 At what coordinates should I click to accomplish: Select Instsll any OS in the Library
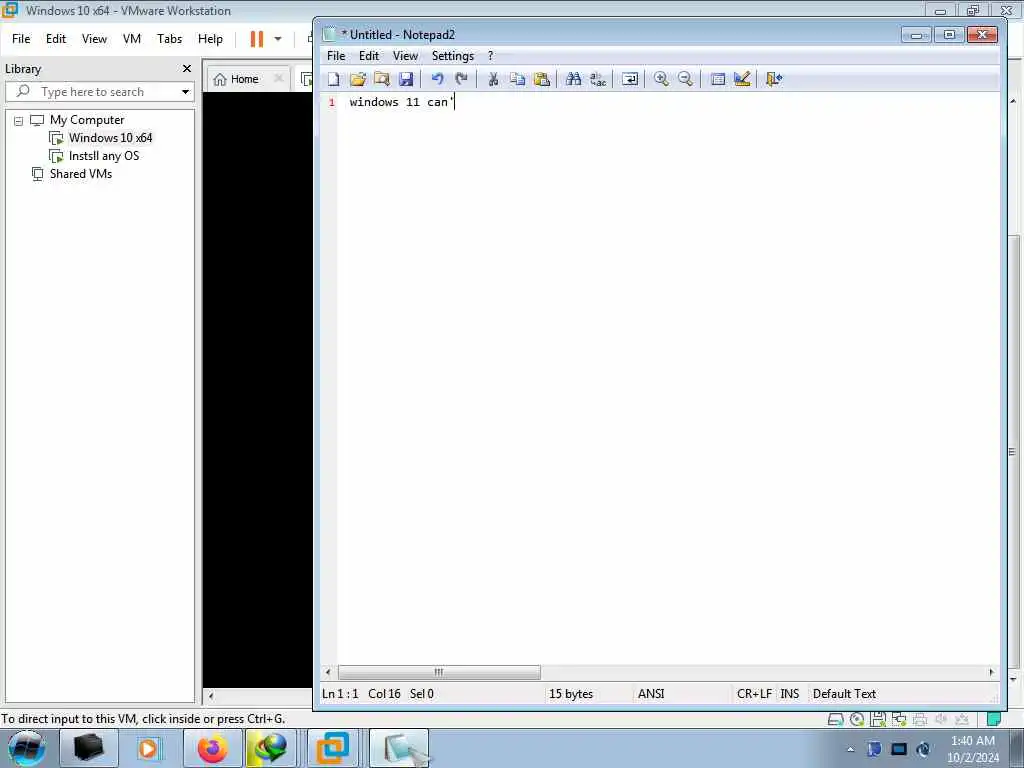(x=103, y=156)
